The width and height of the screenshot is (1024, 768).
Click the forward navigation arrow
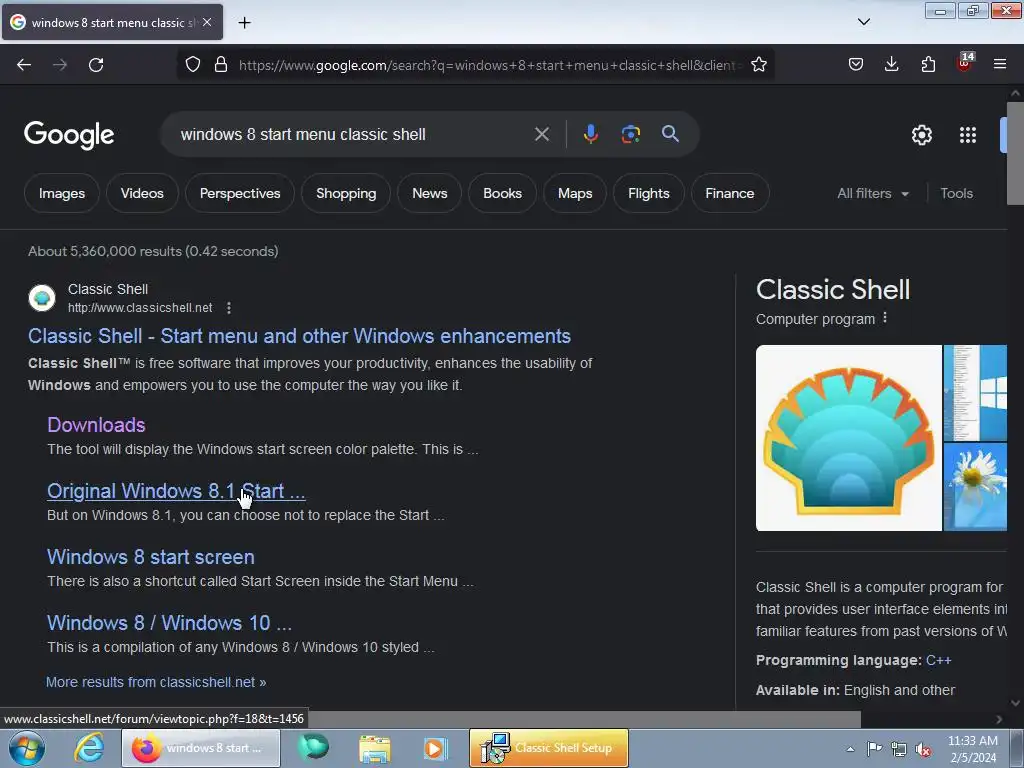(x=59, y=65)
